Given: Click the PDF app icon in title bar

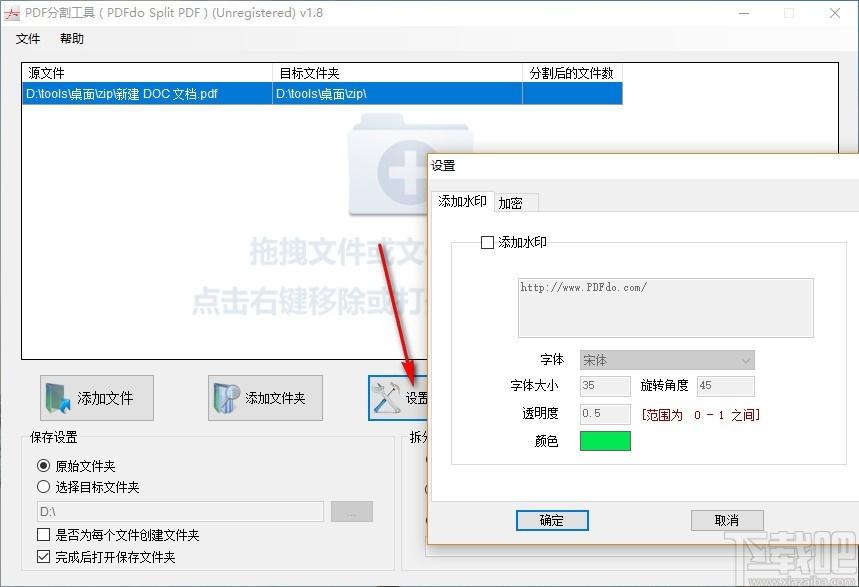Looking at the screenshot, I should (x=12, y=13).
